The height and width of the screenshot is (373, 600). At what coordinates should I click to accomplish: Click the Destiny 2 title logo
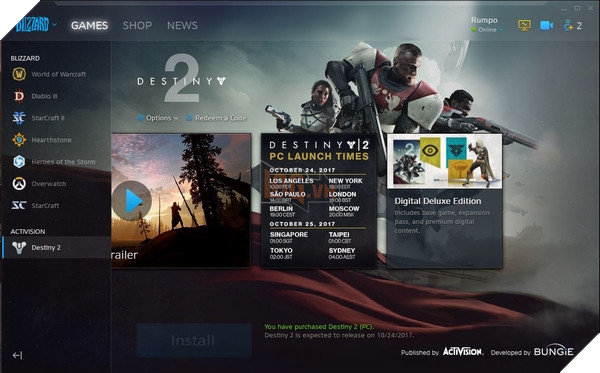pyautogui.click(x=182, y=79)
